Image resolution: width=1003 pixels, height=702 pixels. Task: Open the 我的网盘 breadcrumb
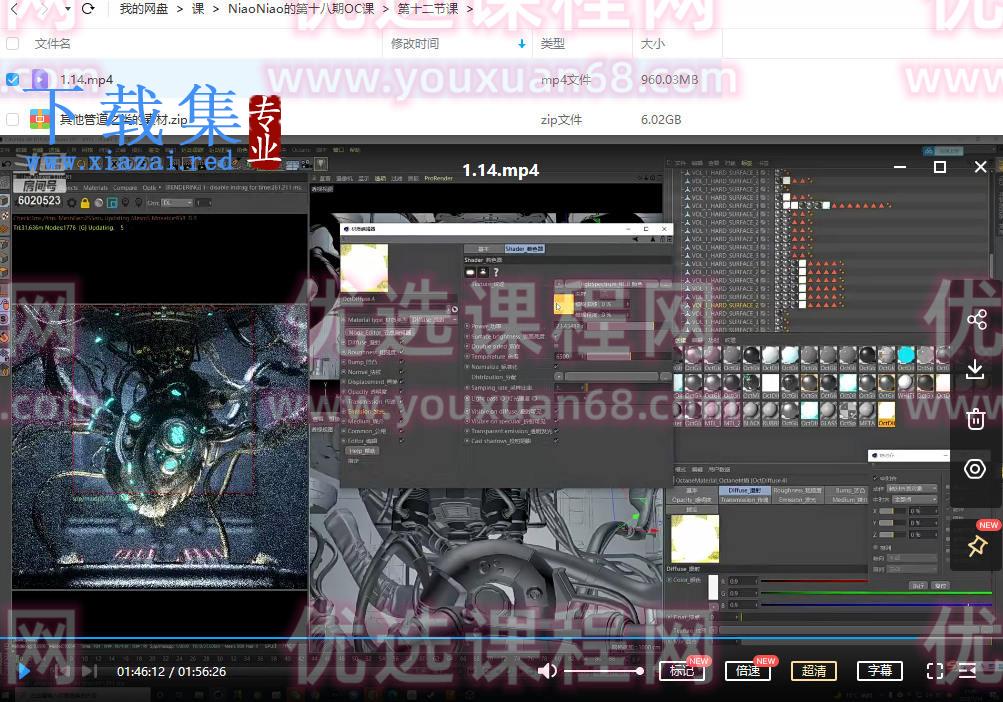[143, 9]
